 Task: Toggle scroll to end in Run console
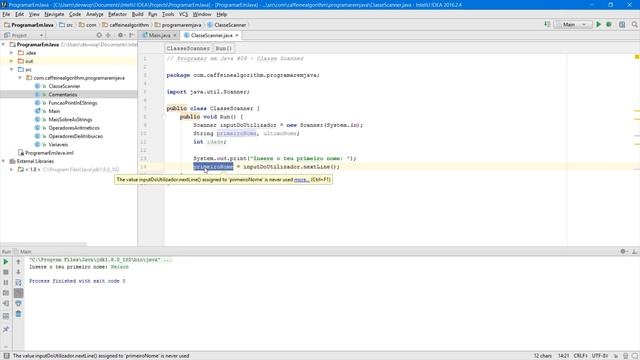[18, 293]
